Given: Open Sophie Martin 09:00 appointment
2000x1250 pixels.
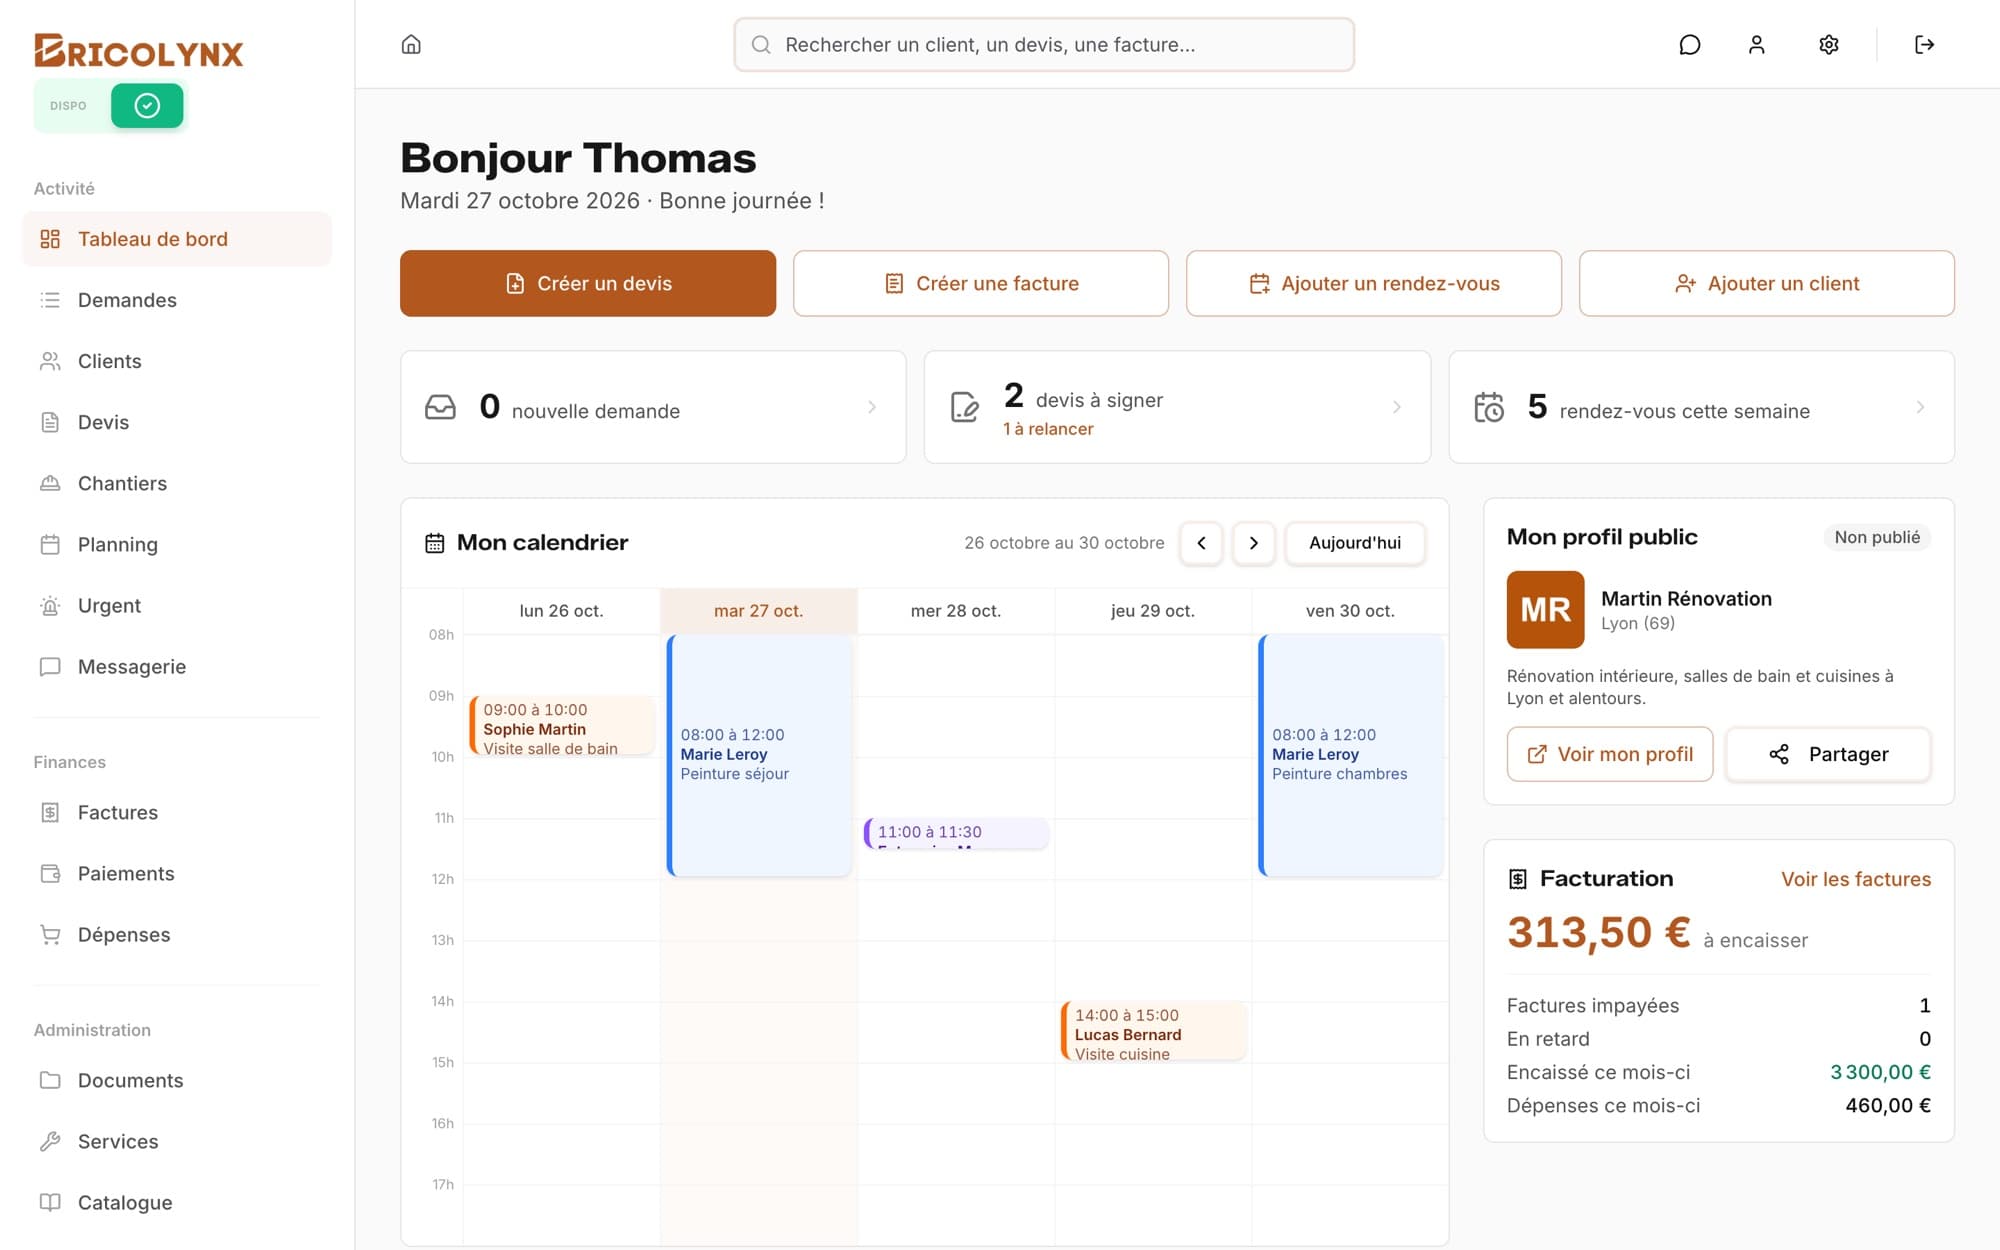Looking at the screenshot, I should [561, 727].
